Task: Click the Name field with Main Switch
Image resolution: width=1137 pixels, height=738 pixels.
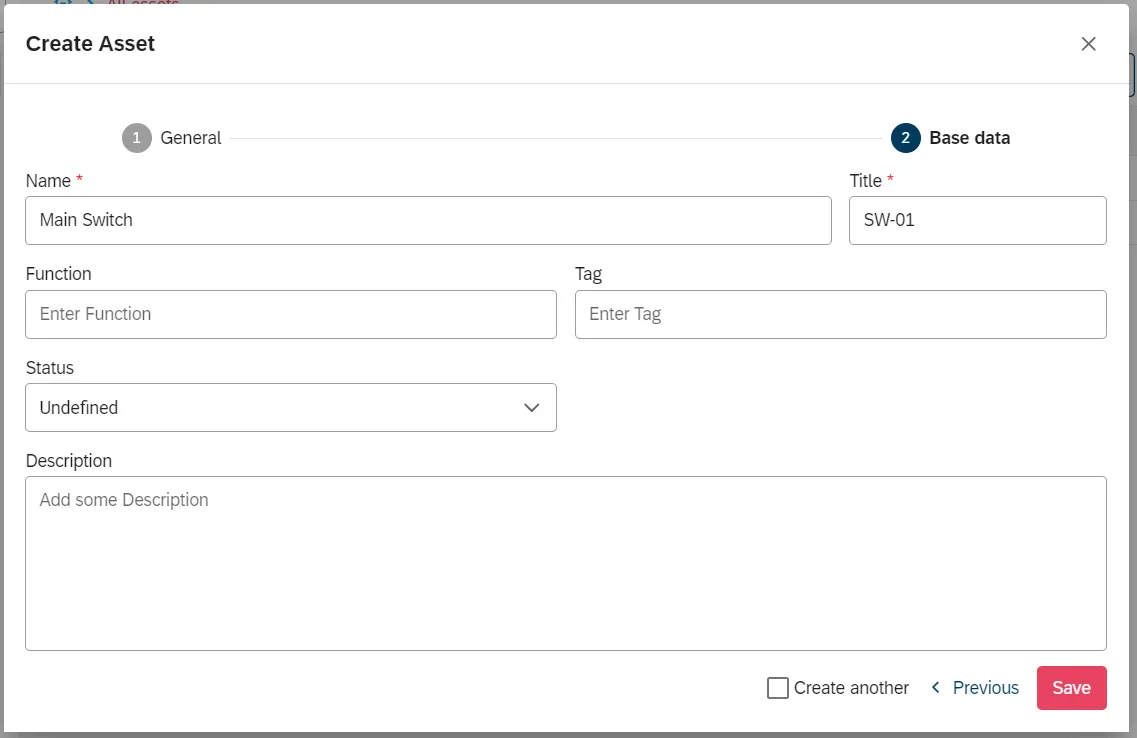Action: (x=429, y=220)
